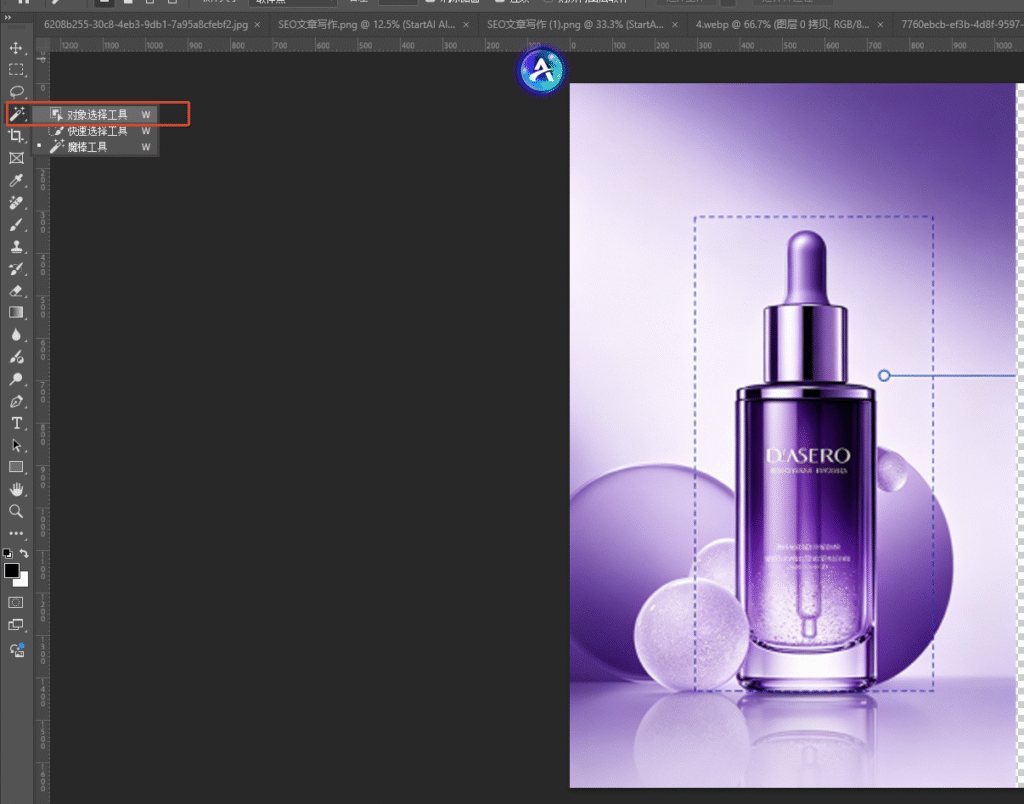Choose 魔棒工具 from the flyout
Image resolution: width=1024 pixels, height=804 pixels.
click(x=96, y=147)
